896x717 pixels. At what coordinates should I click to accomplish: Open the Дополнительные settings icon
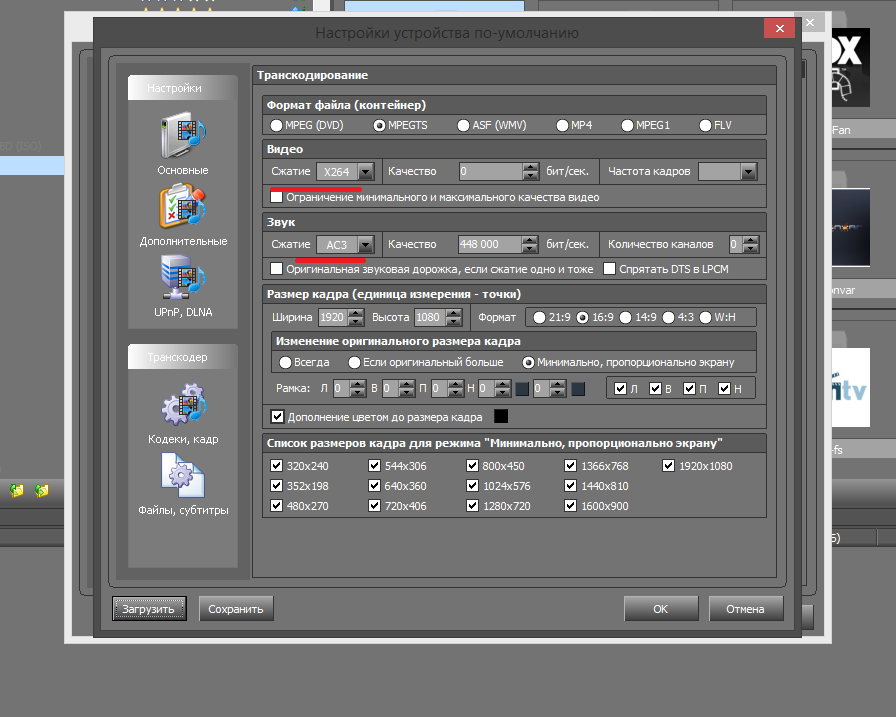(182, 208)
